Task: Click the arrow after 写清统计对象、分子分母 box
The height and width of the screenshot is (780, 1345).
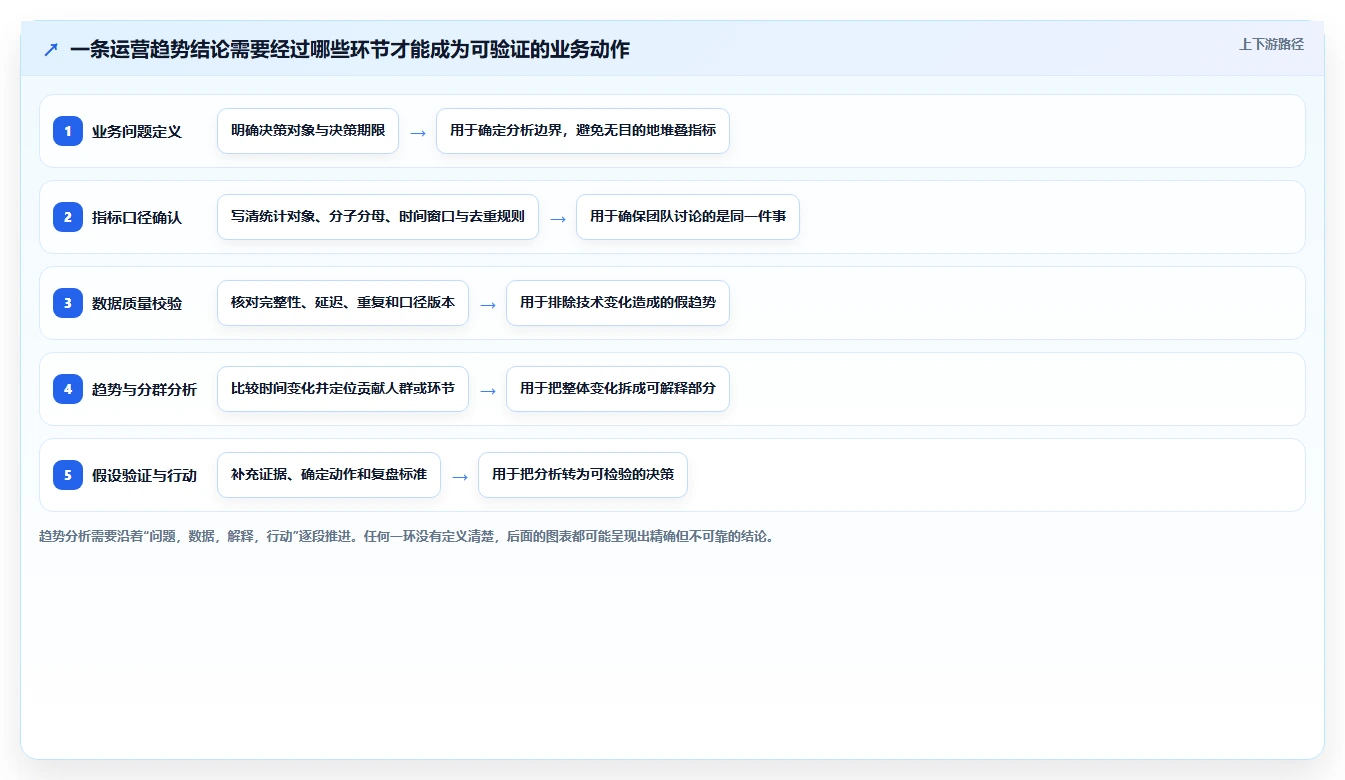Action: (x=558, y=218)
